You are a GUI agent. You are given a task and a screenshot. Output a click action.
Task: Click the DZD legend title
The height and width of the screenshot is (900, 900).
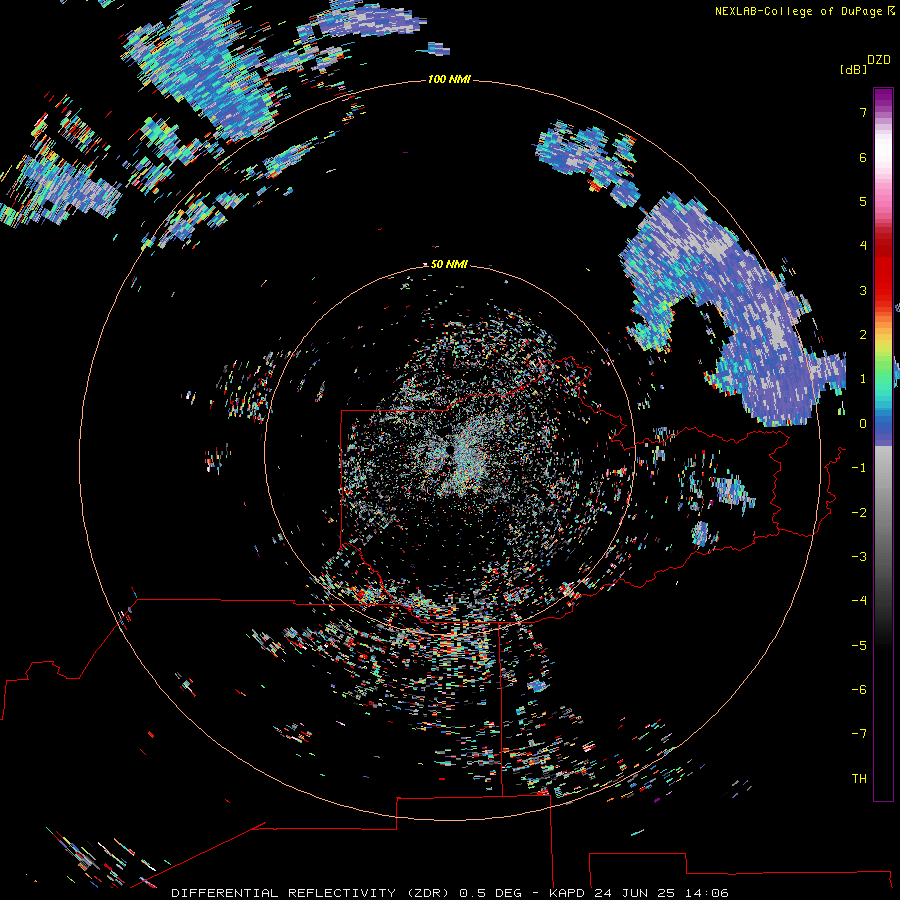point(879,60)
